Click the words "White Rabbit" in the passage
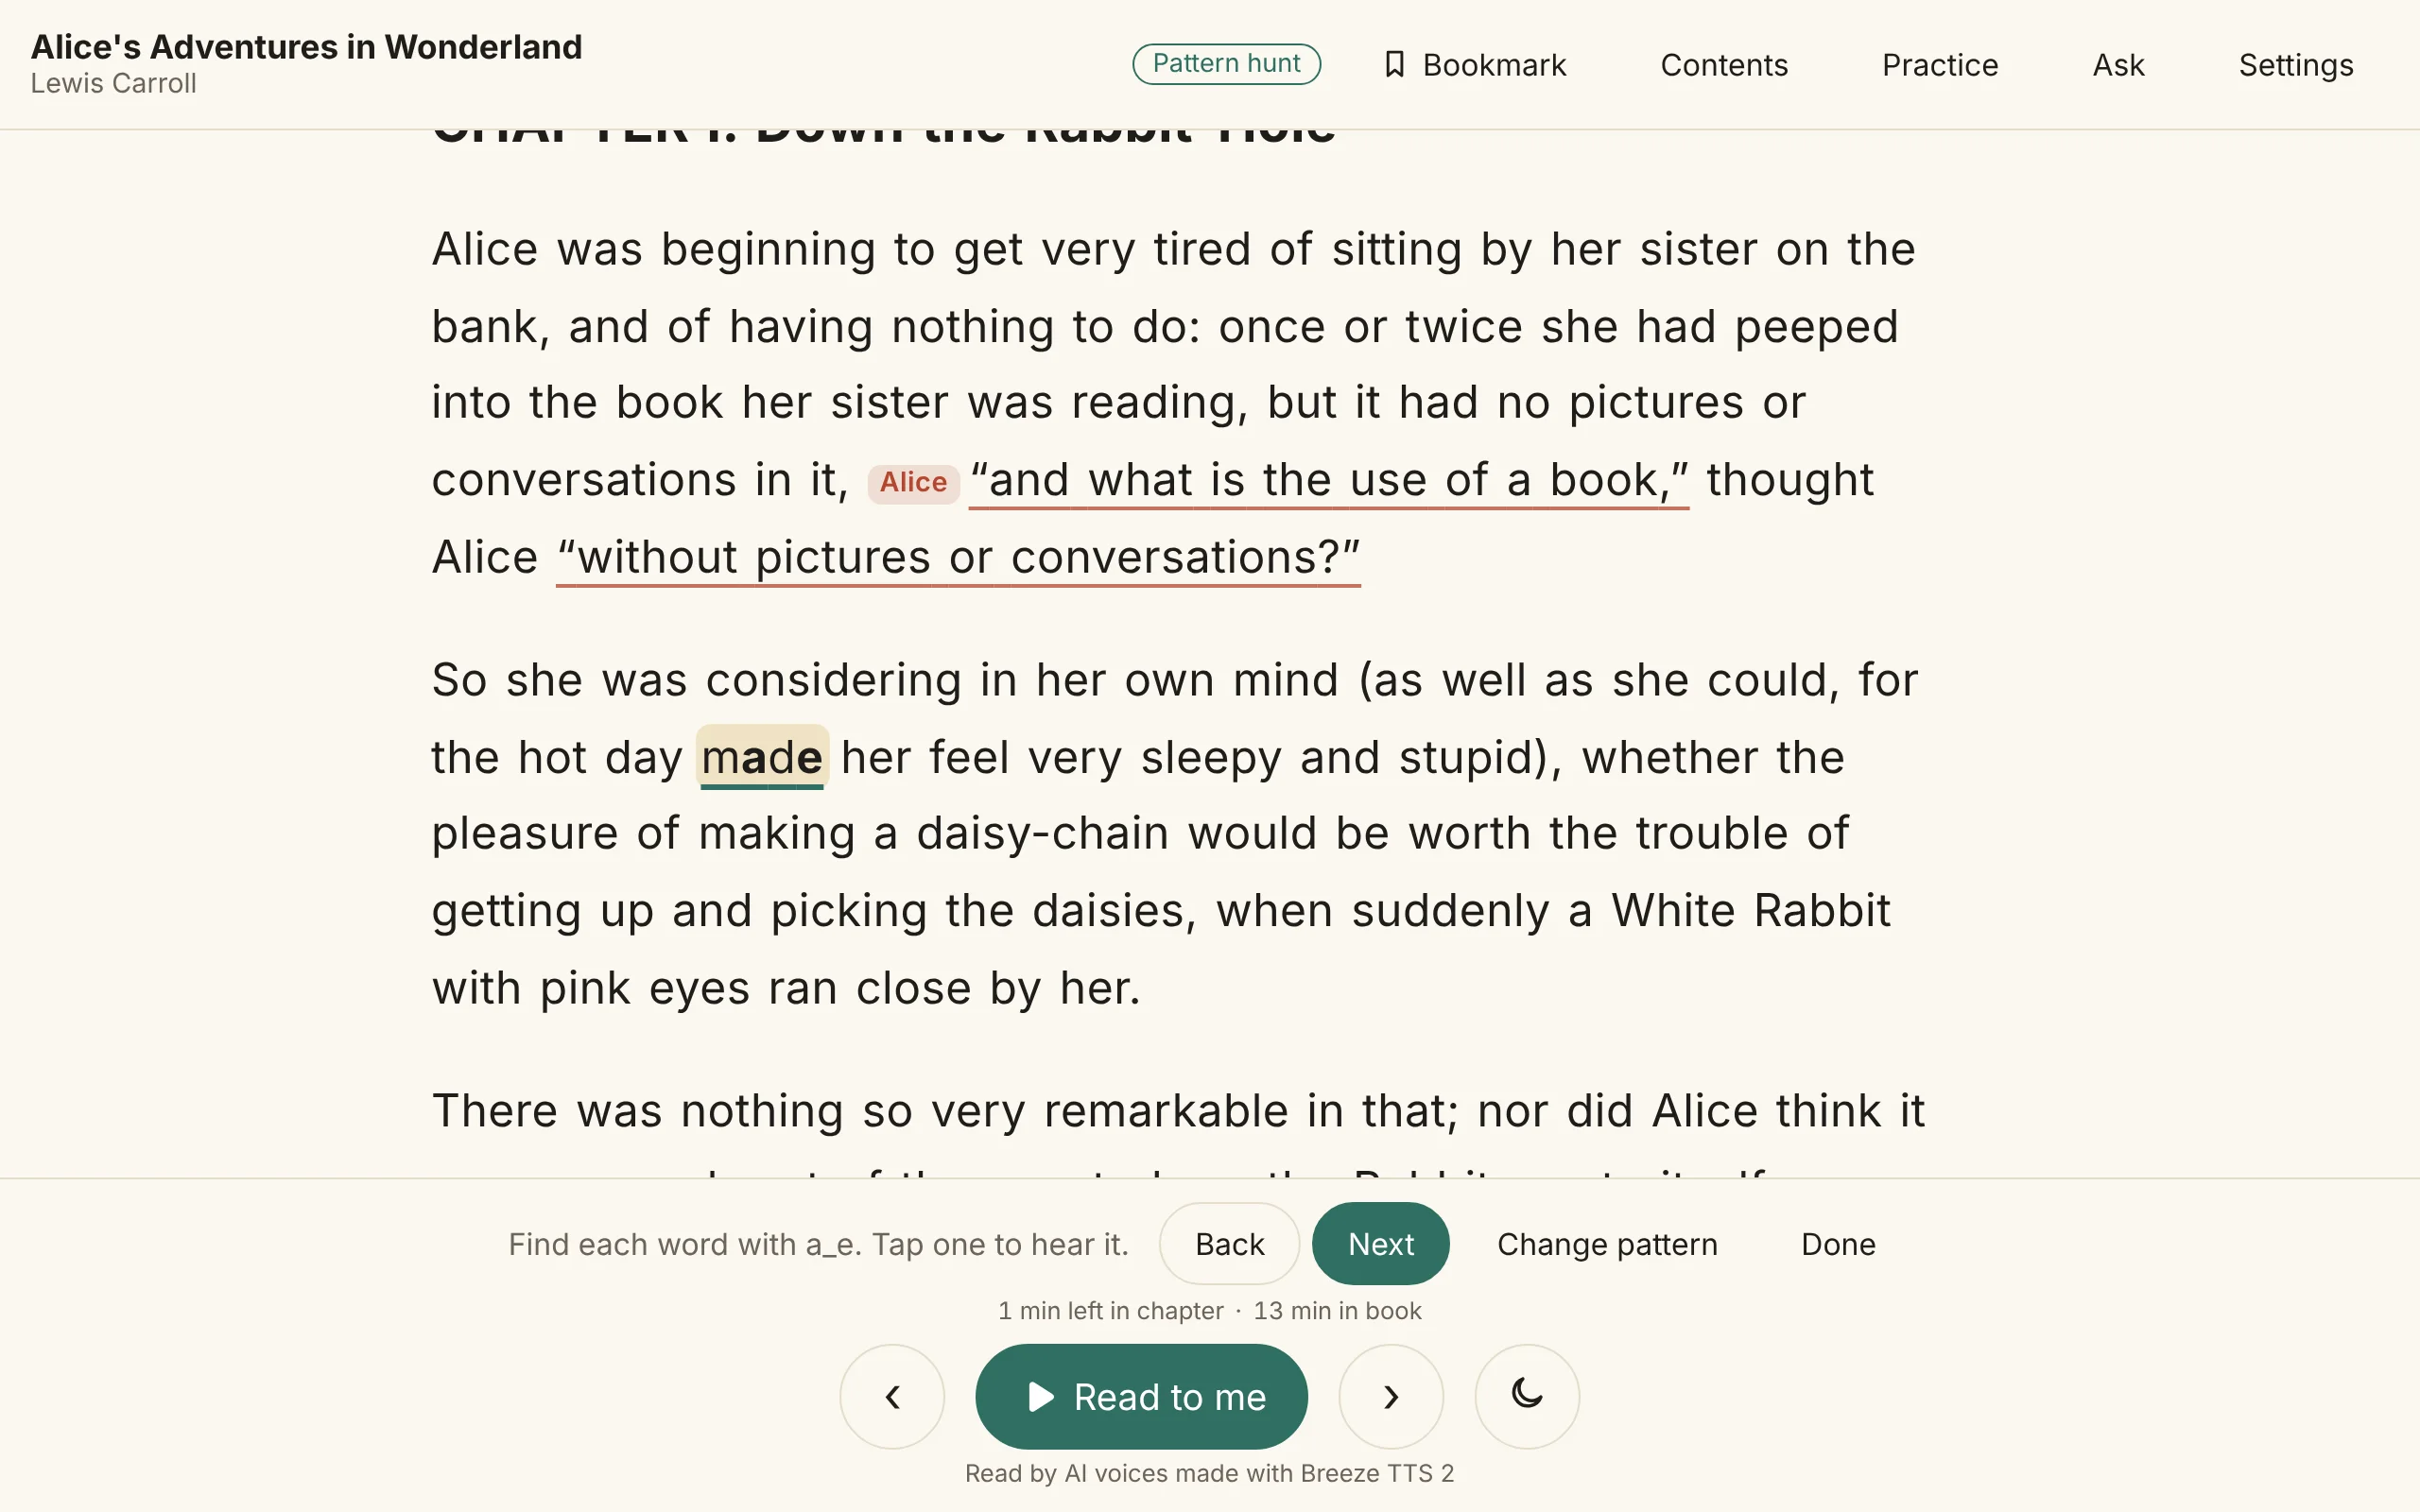The height and width of the screenshot is (1512, 2420). [x=1750, y=911]
